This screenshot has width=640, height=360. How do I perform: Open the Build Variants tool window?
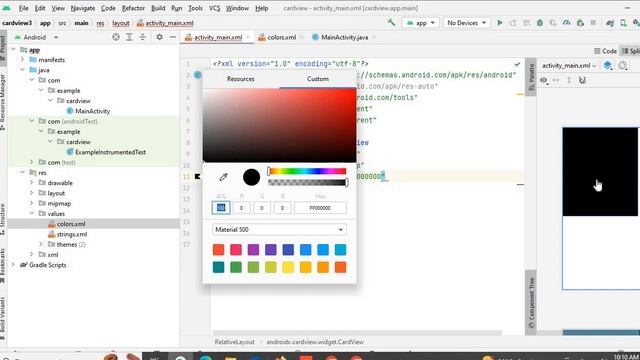point(2,319)
